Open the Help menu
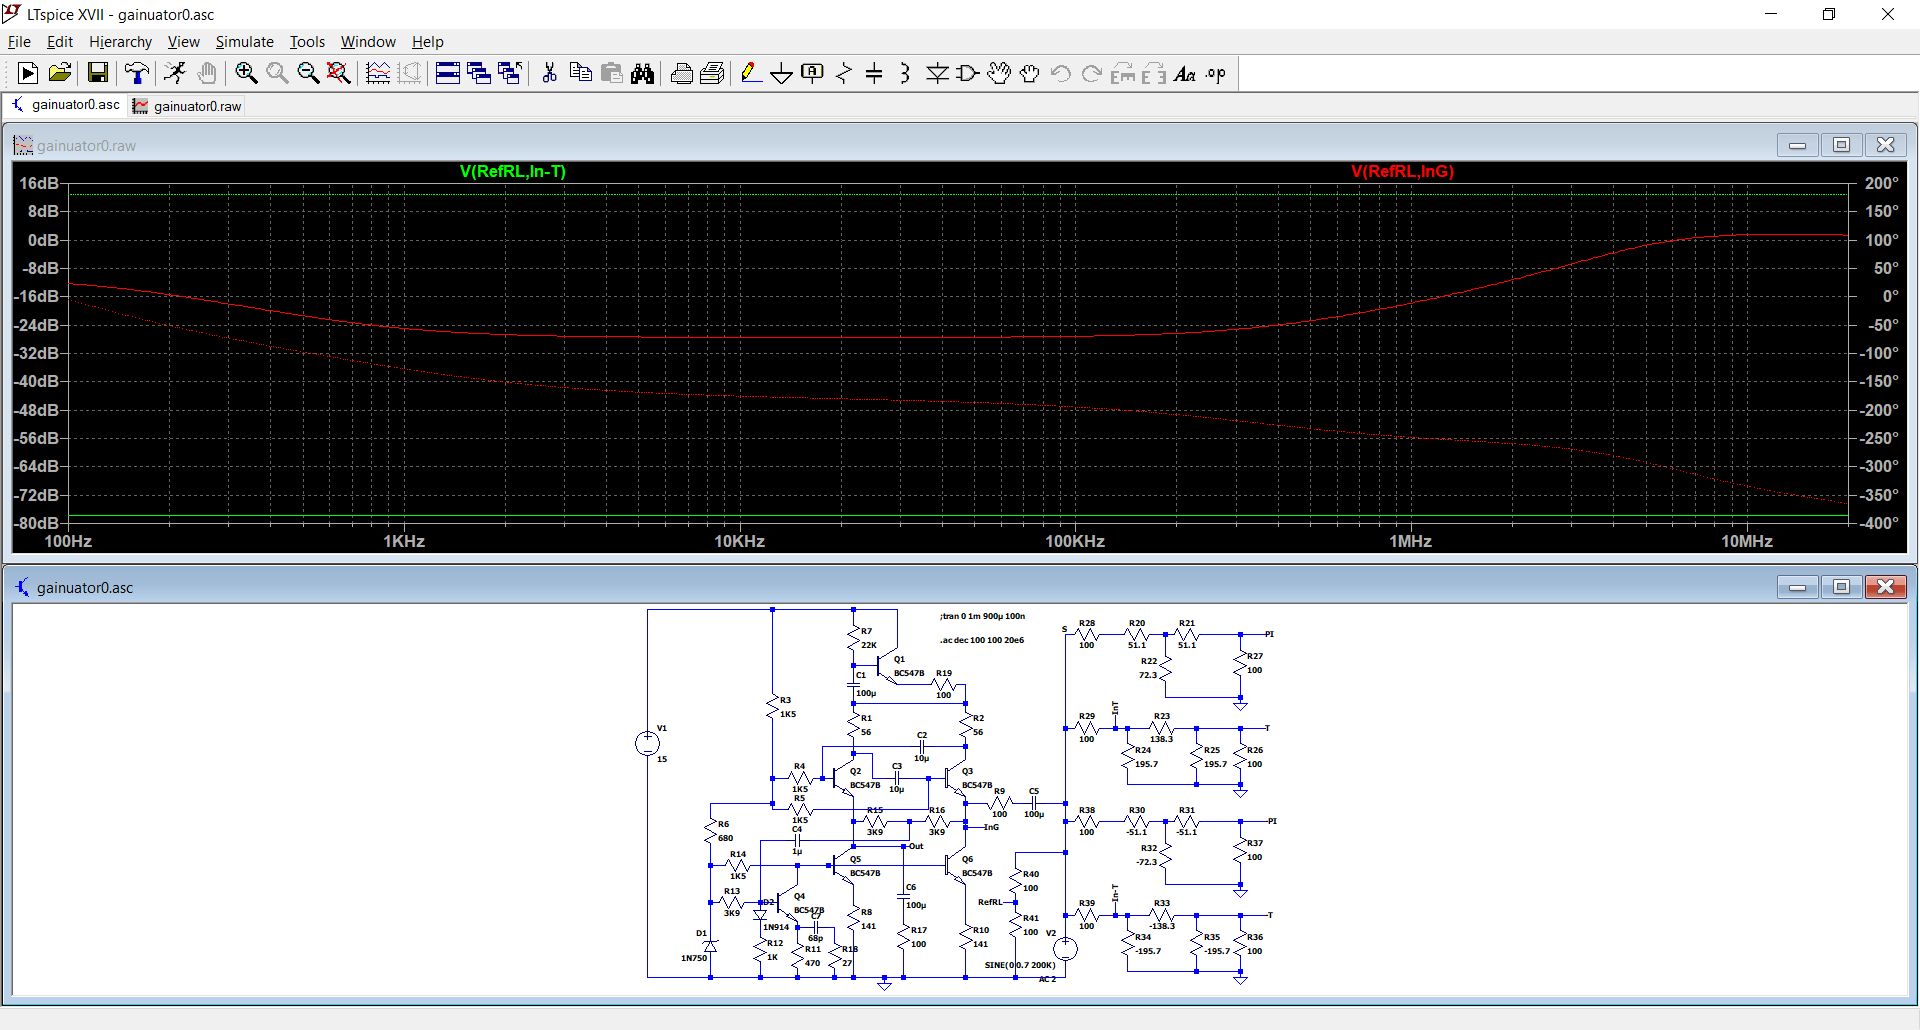 (x=427, y=41)
